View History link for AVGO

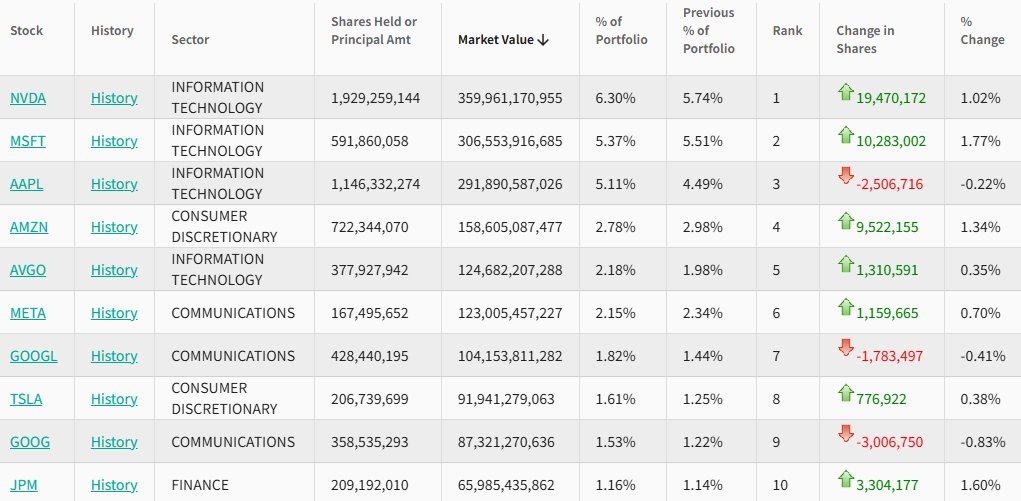(114, 270)
